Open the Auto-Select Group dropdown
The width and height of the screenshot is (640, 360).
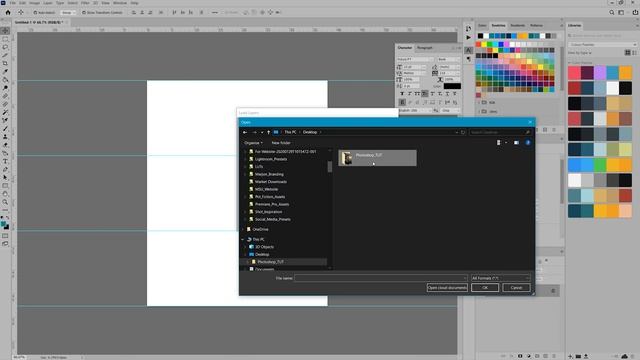click(68, 13)
